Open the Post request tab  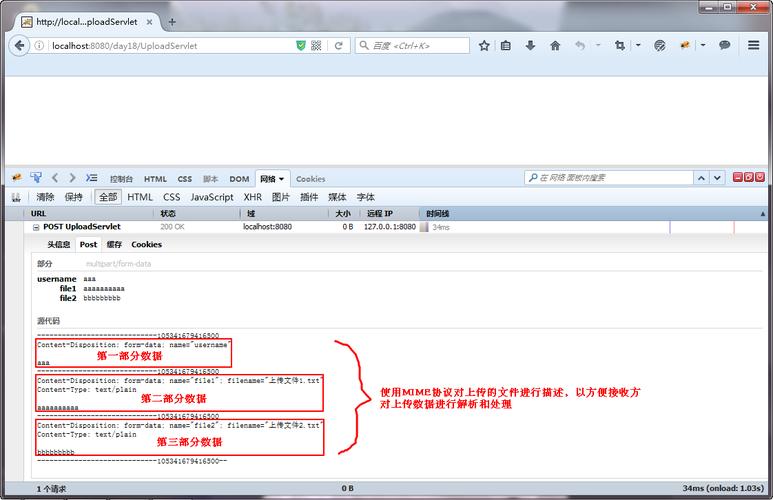pos(89,245)
